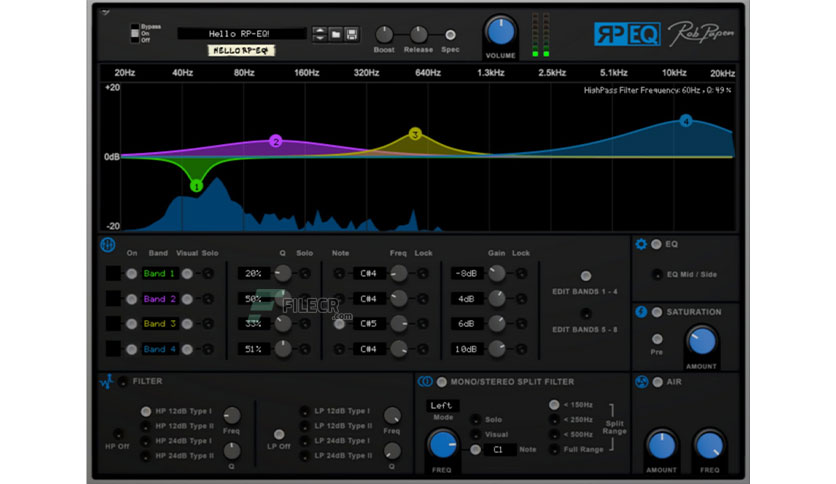Toggle Saturation Pre button
This screenshot has width=836, height=484.
657,339
